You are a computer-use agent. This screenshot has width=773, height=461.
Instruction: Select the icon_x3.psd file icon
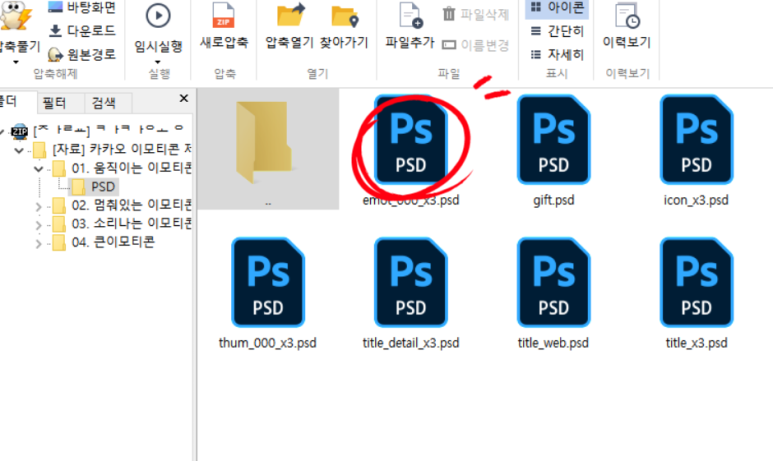(x=696, y=140)
